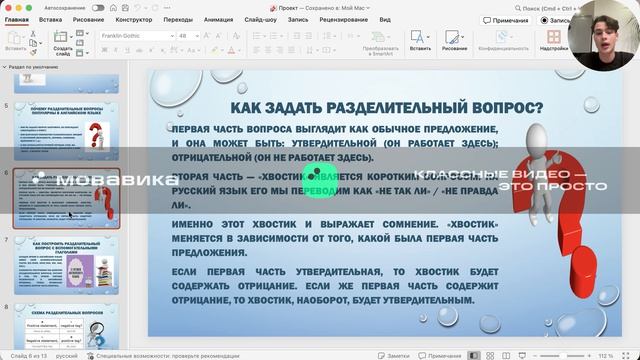
Task: Click the Save icon in title bar
Action: [x=125, y=8]
